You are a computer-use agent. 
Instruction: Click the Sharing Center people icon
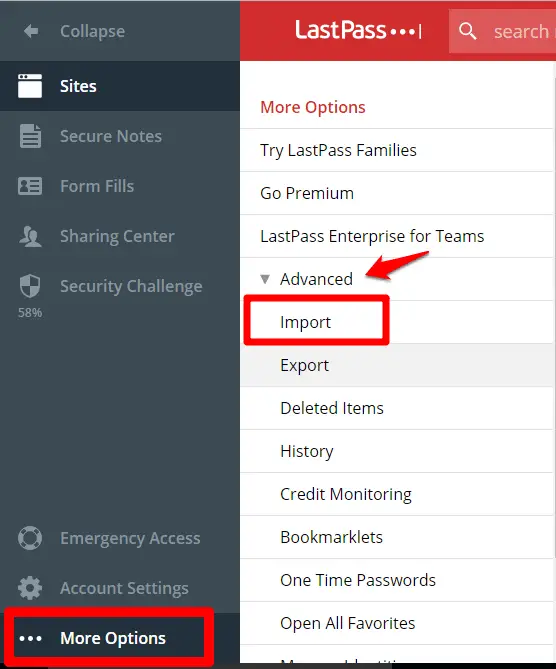(x=30, y=236)
